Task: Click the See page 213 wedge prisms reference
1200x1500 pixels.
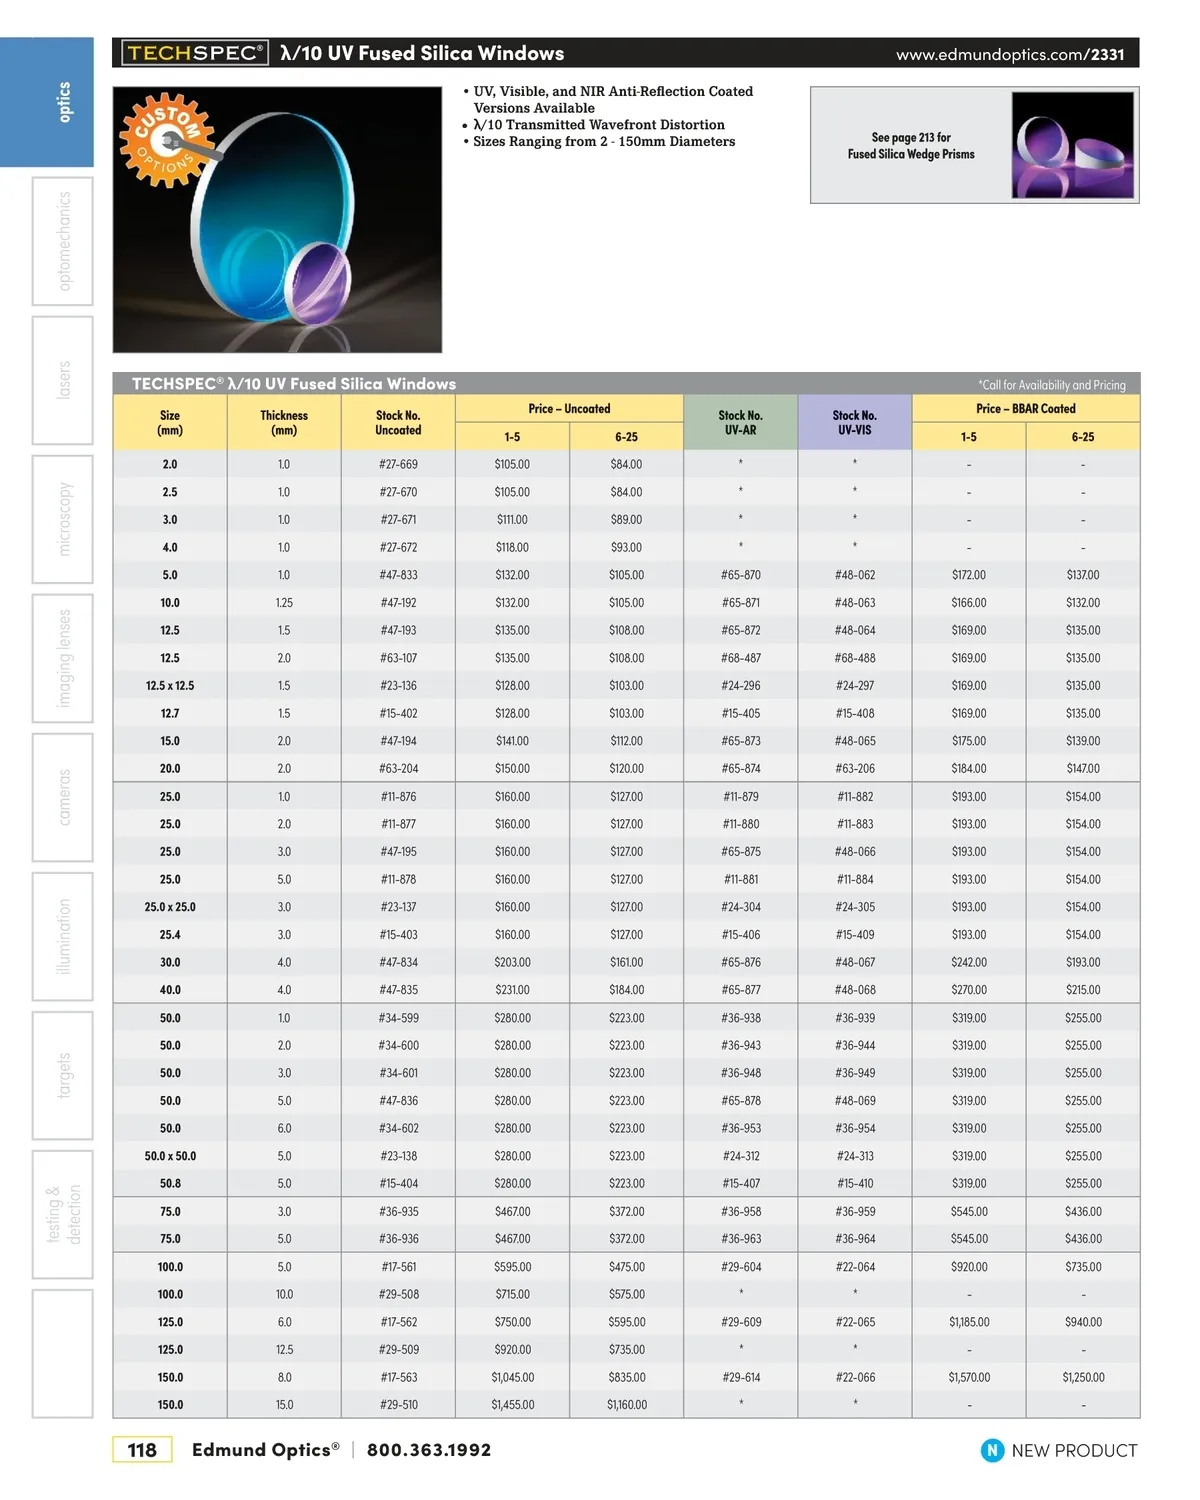Action: click(x=910, y=146)
